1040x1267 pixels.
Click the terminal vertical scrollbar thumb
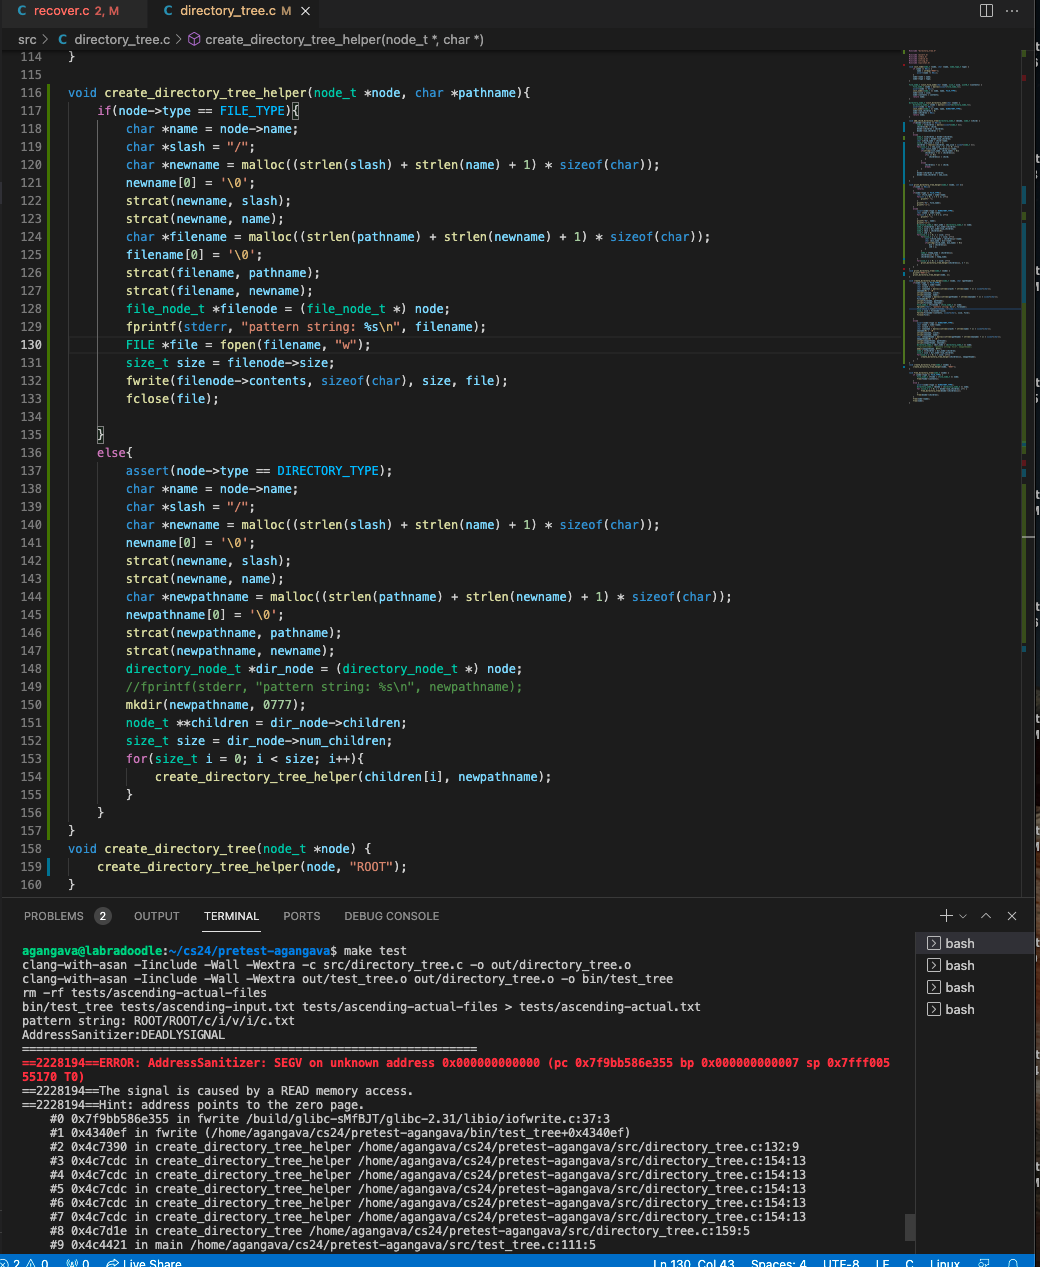[909, 1227]
